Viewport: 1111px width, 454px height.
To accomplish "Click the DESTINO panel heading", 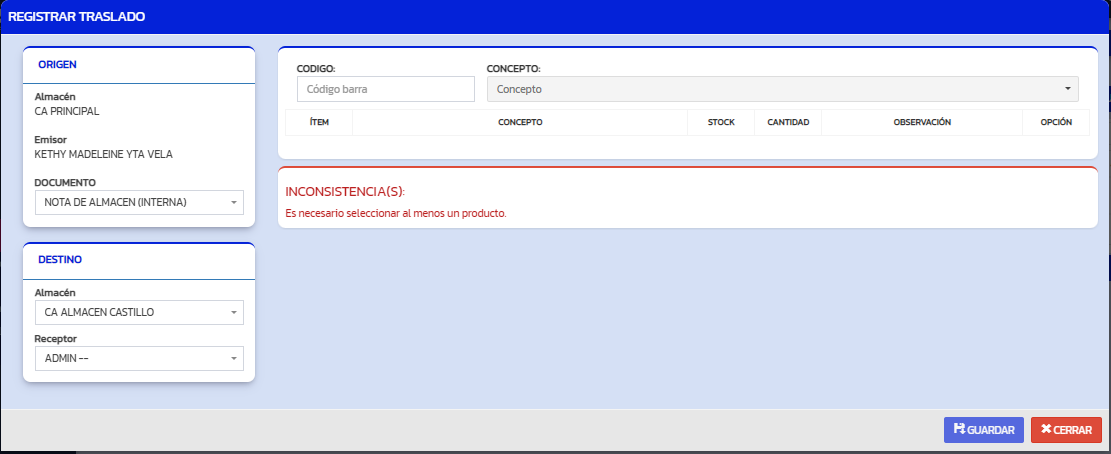I will pyautogui.click(x=60, y=259).
